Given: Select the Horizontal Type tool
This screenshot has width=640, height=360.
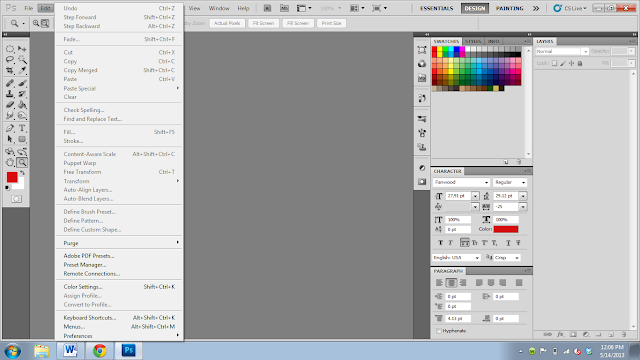Looking at the screenshot, I should (x=22, y=128).
